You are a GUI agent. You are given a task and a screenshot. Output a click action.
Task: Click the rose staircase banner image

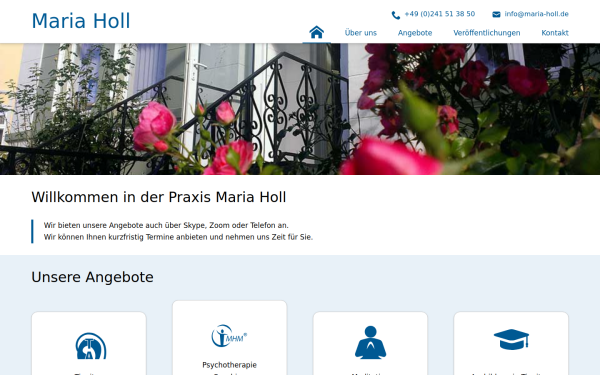(x=300, y=109)
